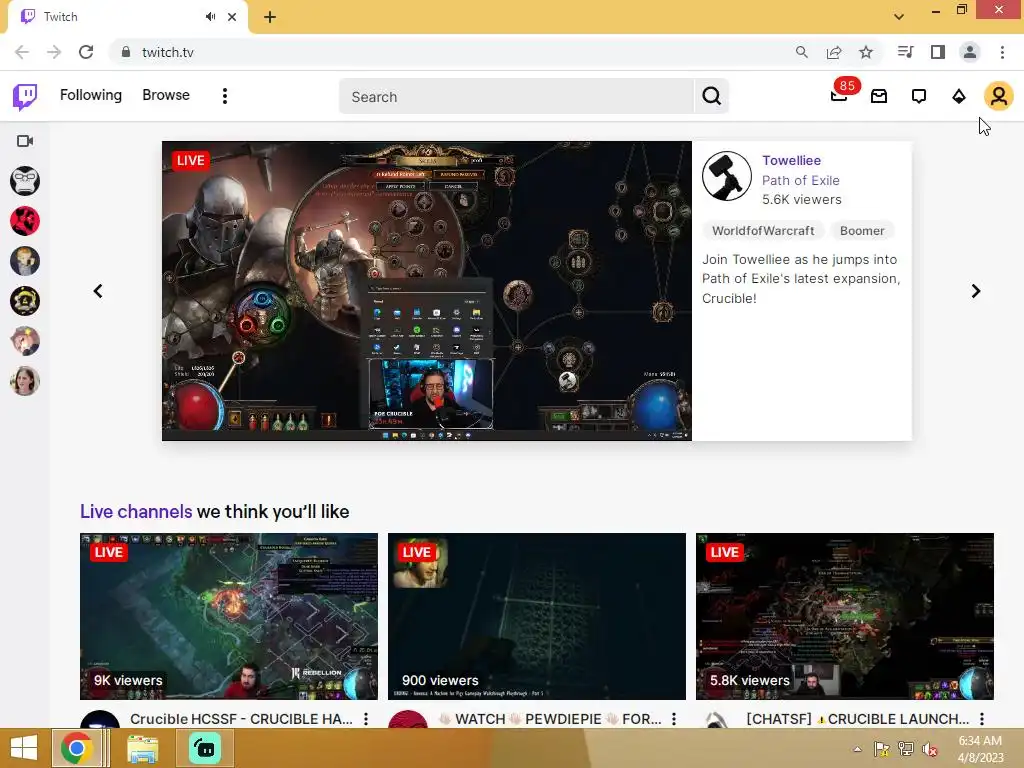
Task: Open the Crucible HCSSF stream title
Action: [241, 719]
